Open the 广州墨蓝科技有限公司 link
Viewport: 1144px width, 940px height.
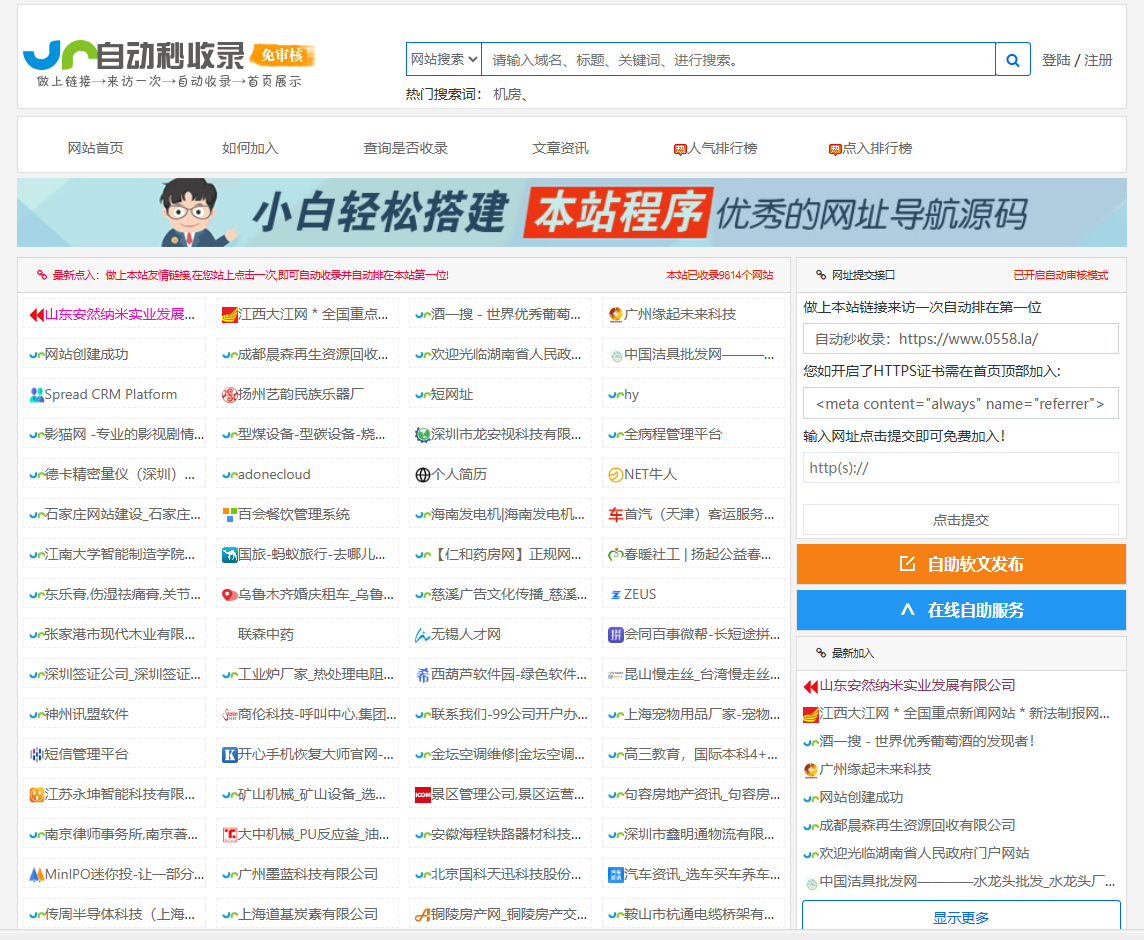click(308, 875)
